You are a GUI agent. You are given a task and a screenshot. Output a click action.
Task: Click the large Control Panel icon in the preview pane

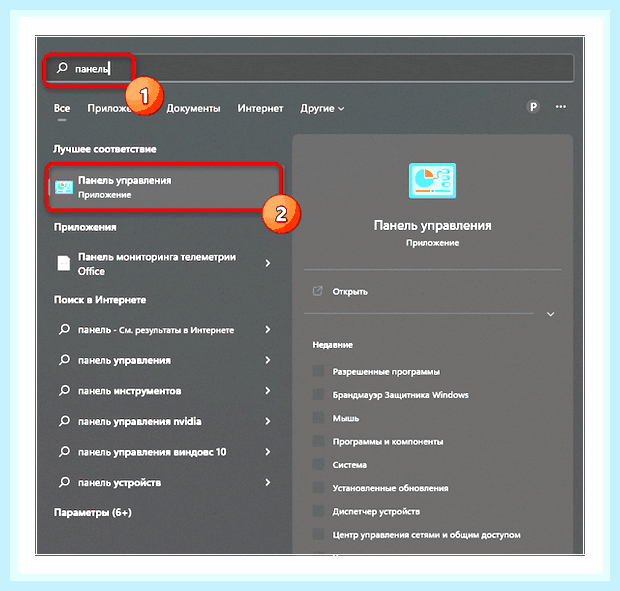432,181
